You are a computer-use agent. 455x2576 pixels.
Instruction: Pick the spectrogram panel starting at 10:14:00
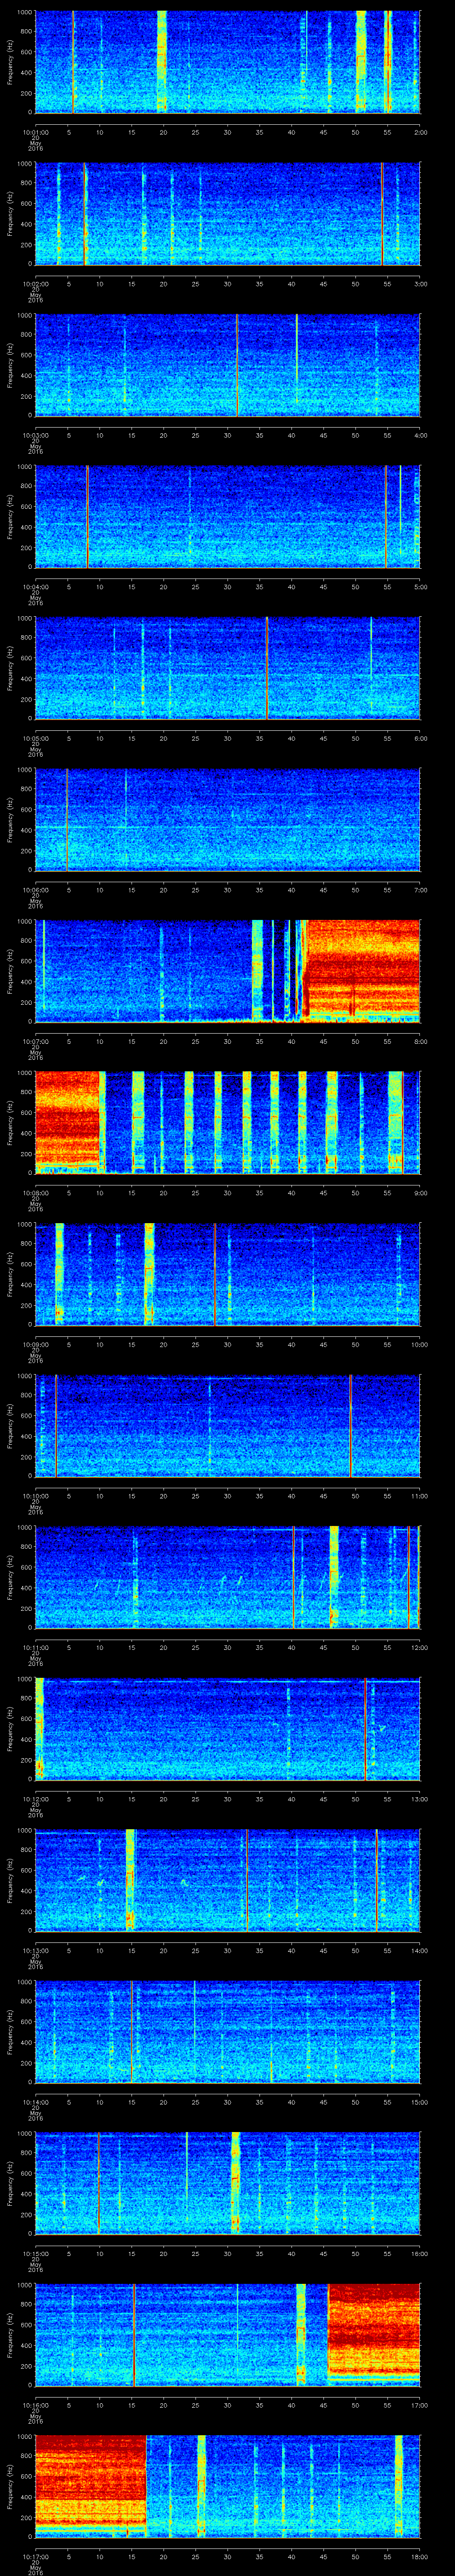pyautogui.click(x=227, y=2032)
